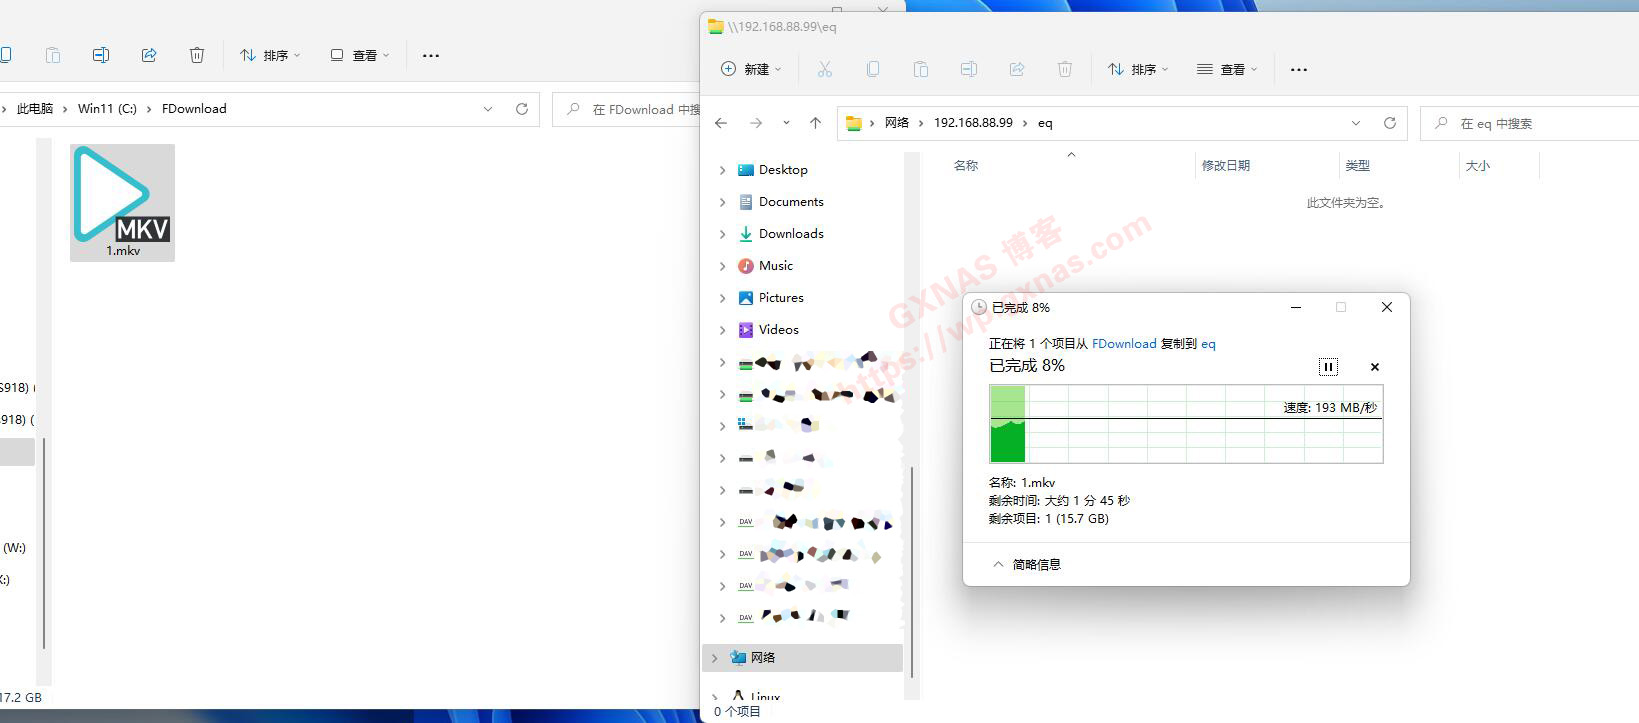
Task: Open more options in eq window toolbar
Action: (x=1298, y=69)
